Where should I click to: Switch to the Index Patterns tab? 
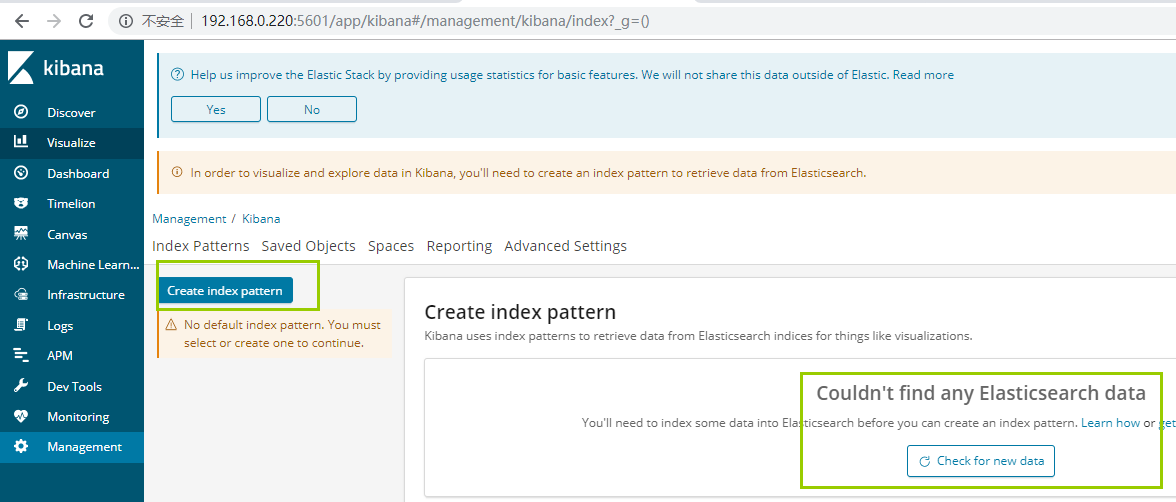[201, 245]
